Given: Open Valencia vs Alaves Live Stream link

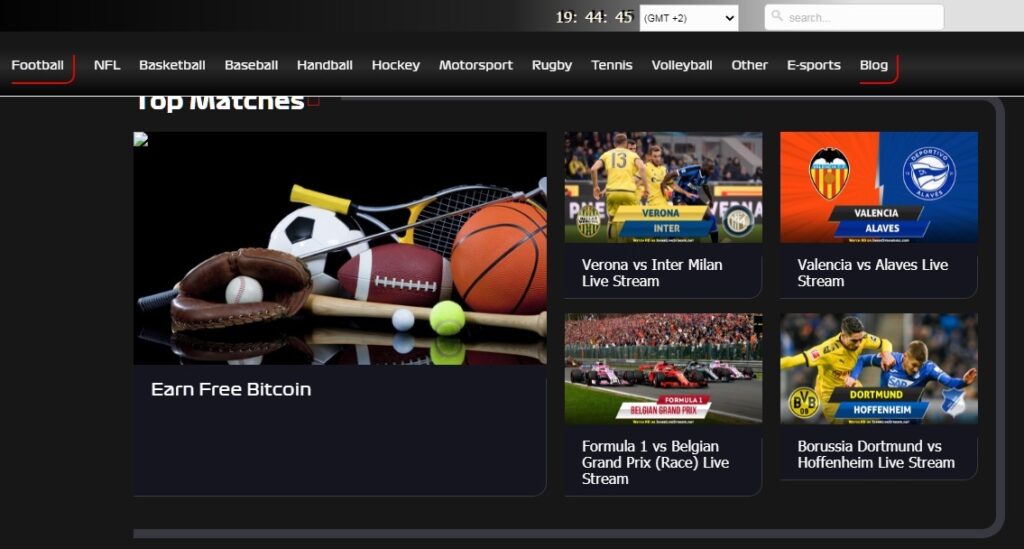Looking at the screenshot, I should coord(872,273).
